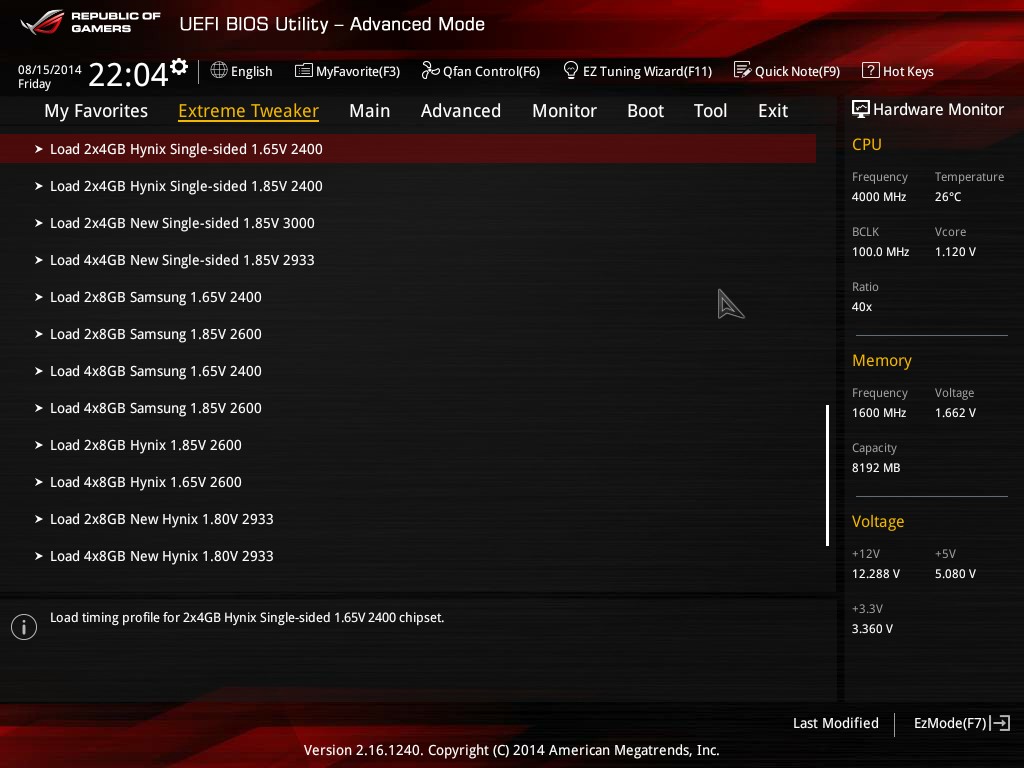Select Load 2x4GB Hynix Single-sided 1.65V 2400
The image size is (1024, 768).
(x=408, y=149)
